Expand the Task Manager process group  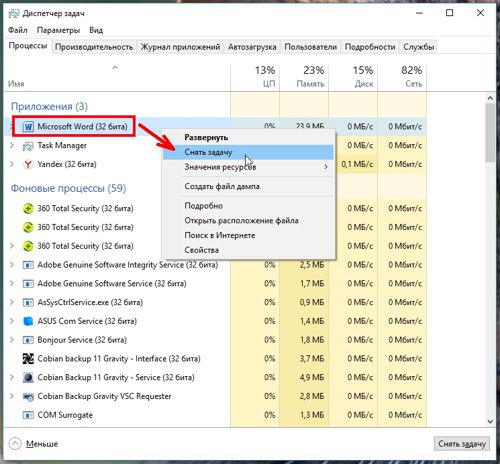[x=12, y=146]
